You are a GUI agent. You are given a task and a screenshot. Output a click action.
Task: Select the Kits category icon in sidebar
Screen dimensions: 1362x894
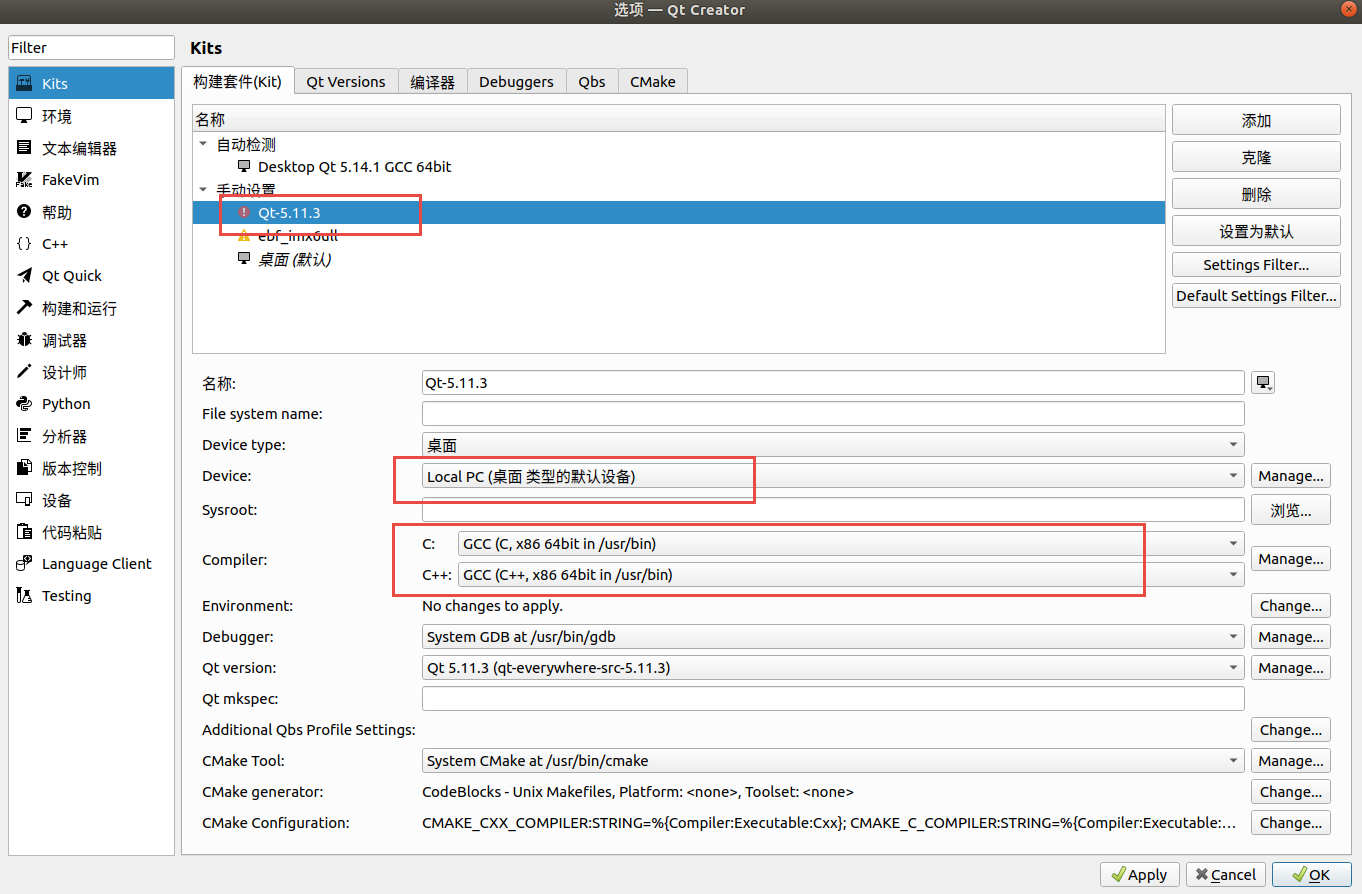tap(25, 83)
